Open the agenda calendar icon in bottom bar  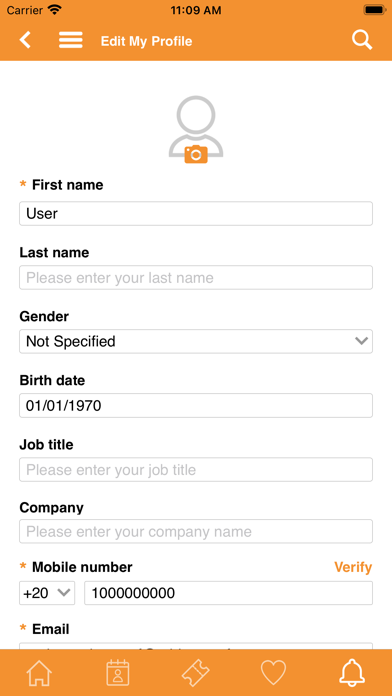point(118,673)
